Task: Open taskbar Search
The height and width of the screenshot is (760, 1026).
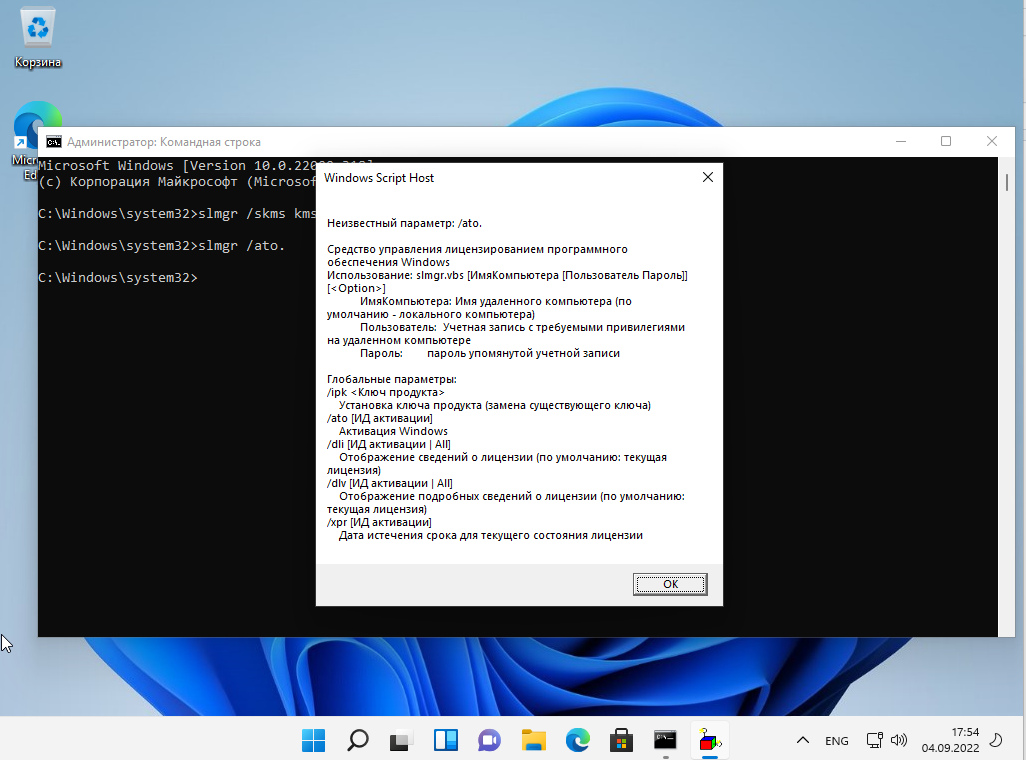Action: pyautogui.click(x=357, y=740)
